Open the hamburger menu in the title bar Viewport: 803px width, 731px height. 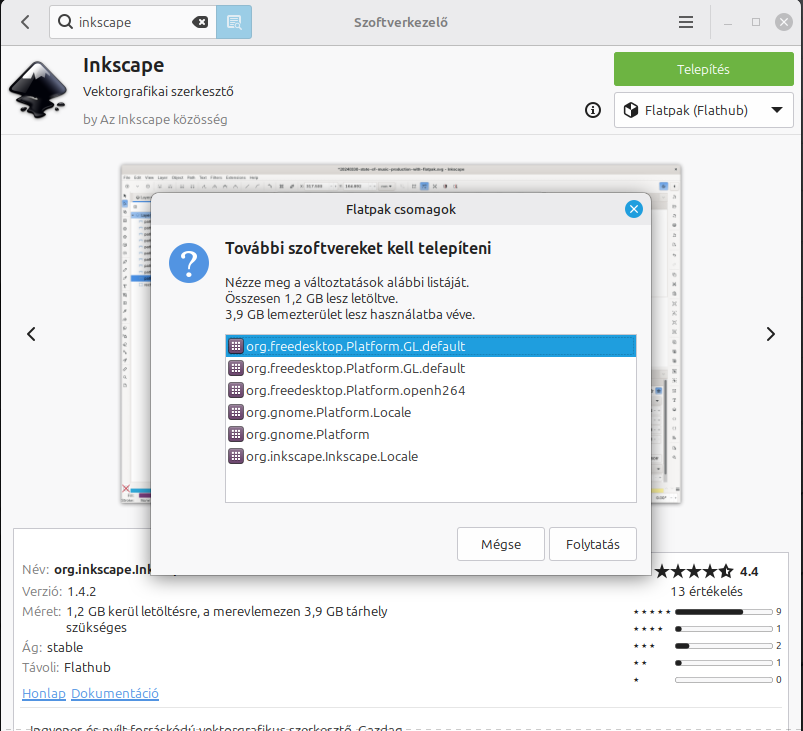click(686, 22)
